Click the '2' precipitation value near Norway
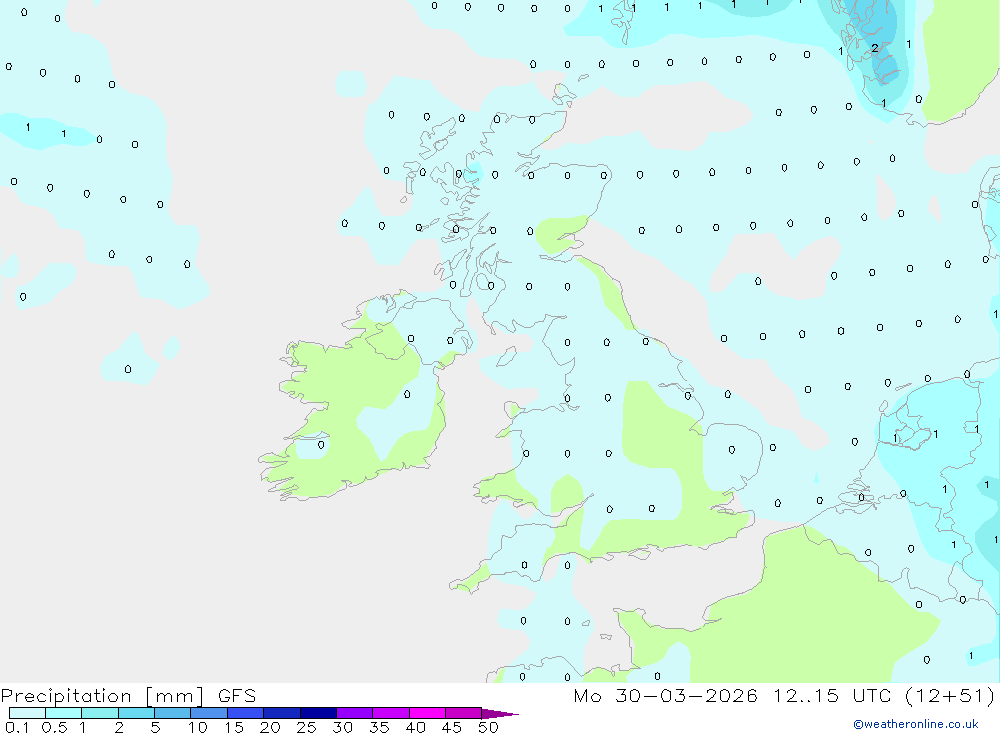 [875, 48]
